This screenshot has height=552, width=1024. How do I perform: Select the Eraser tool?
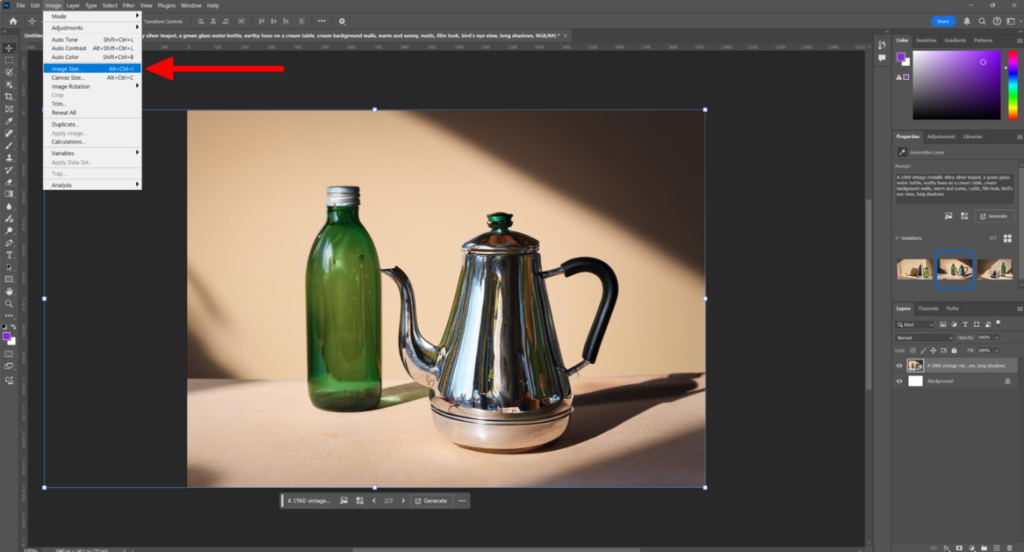(9, 182)
